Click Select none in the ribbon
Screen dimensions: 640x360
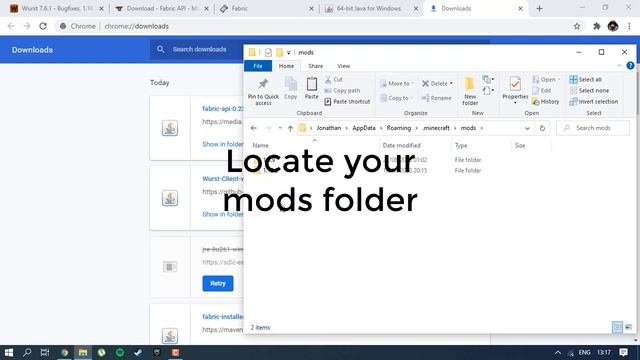(589, 91)
